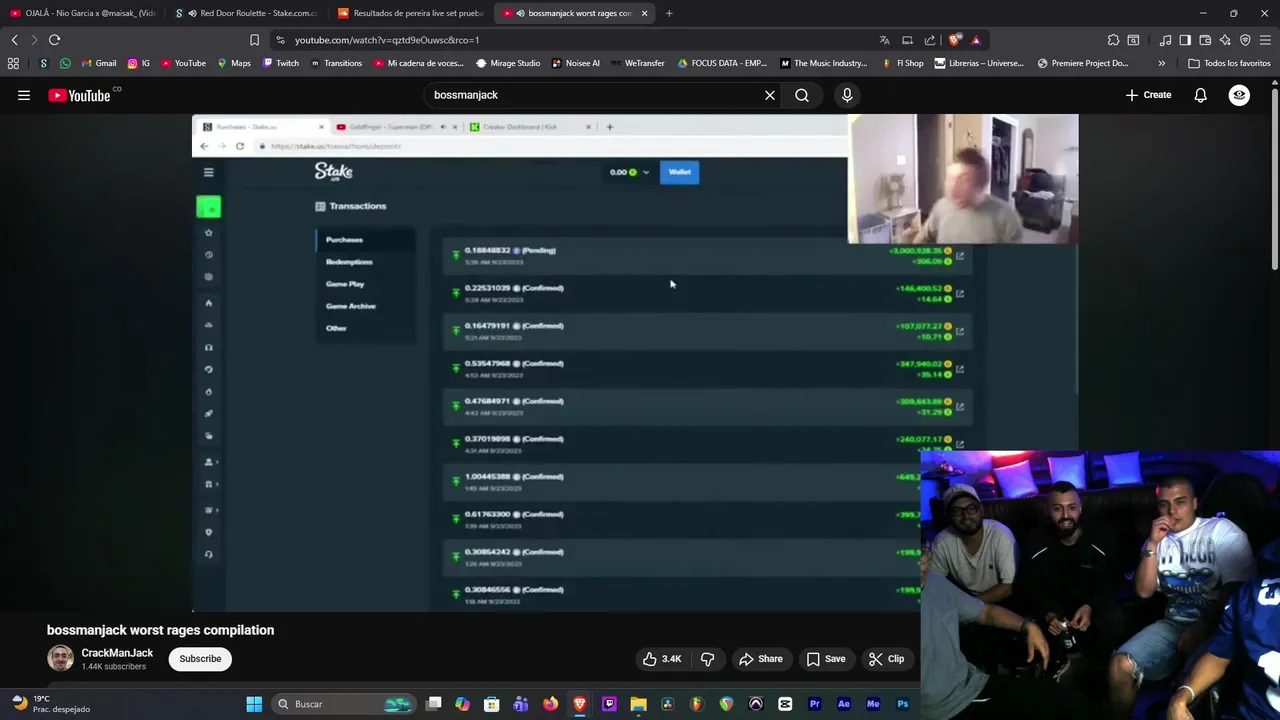Open Premiere Pro from the taskbar

pyautogui.click(x=814, y=704)
